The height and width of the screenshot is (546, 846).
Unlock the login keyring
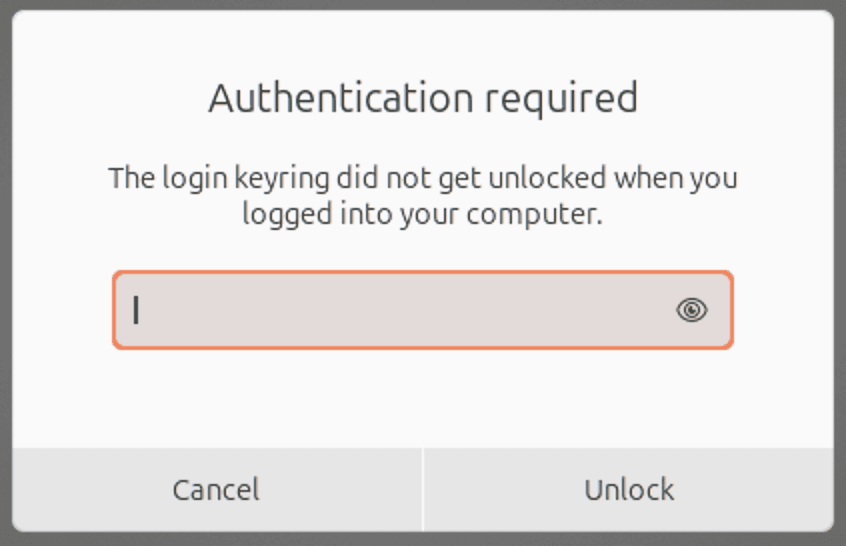tap(629, 489)
